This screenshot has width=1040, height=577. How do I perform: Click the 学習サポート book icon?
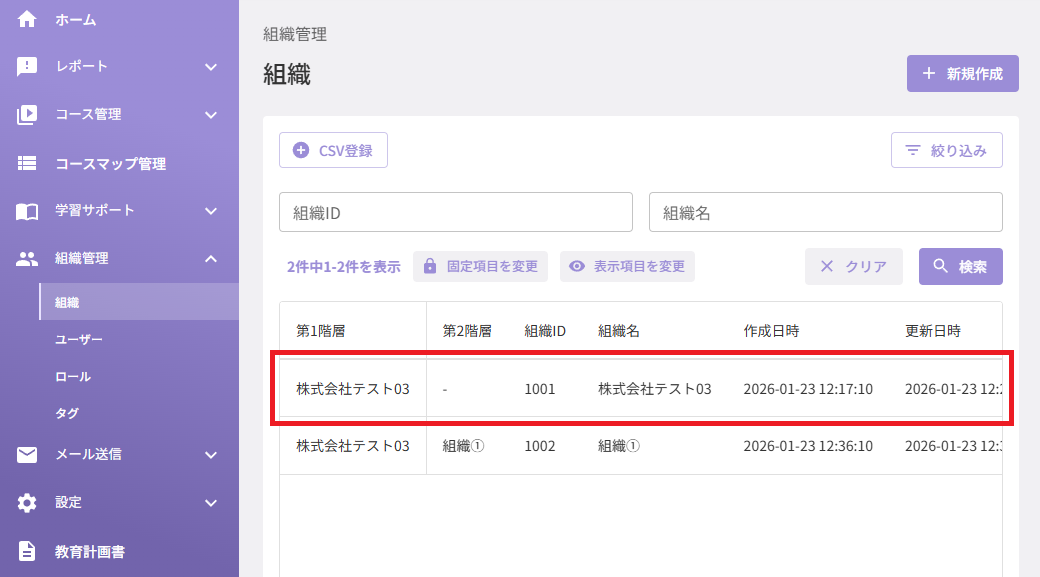pos(27,211)
